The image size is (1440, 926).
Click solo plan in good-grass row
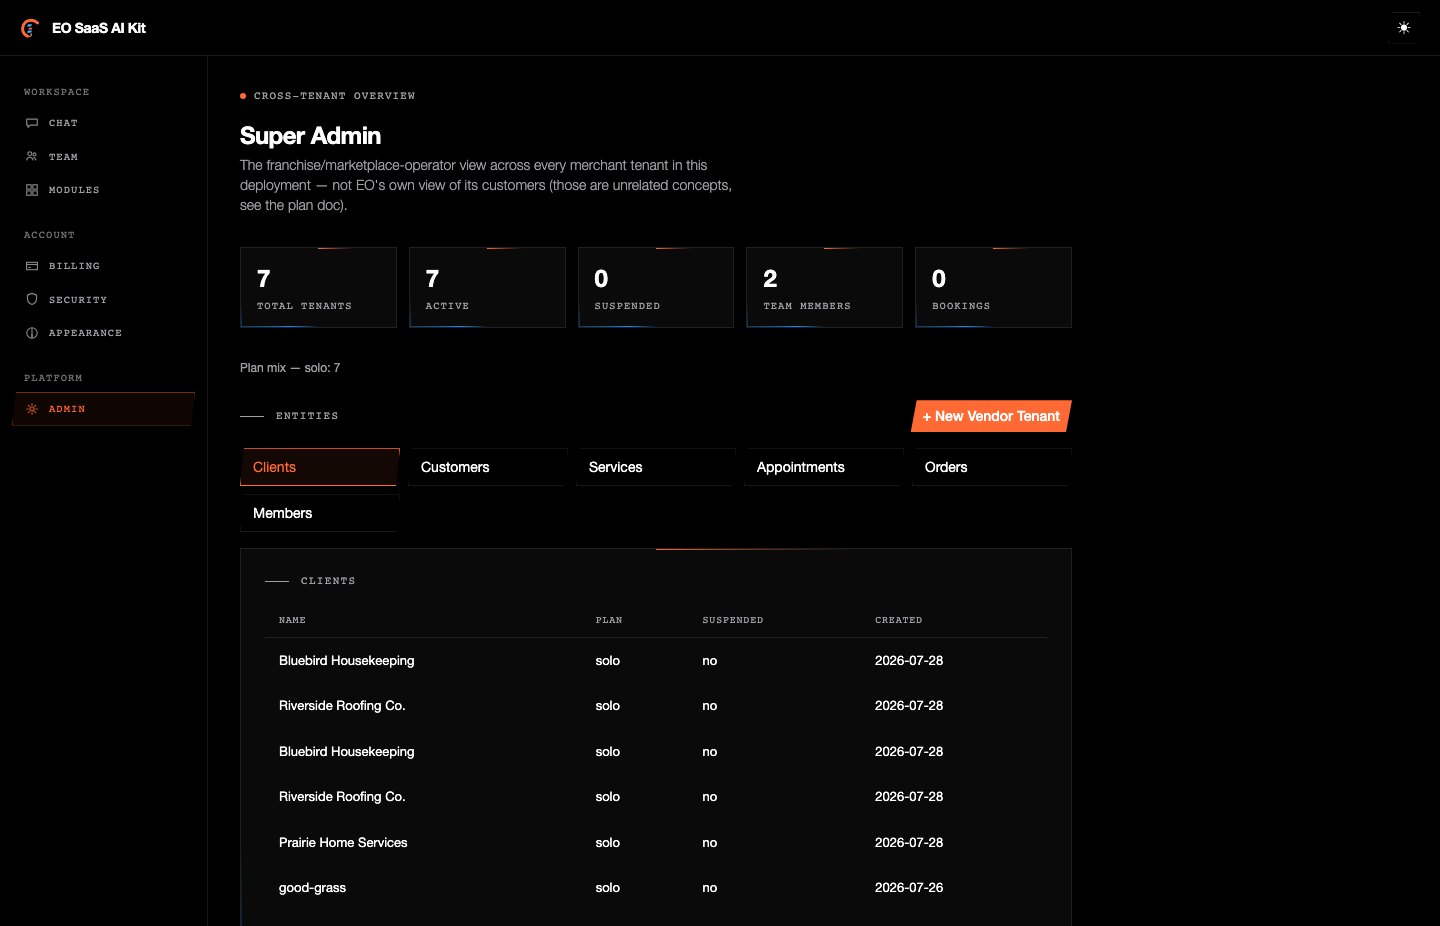608,888
